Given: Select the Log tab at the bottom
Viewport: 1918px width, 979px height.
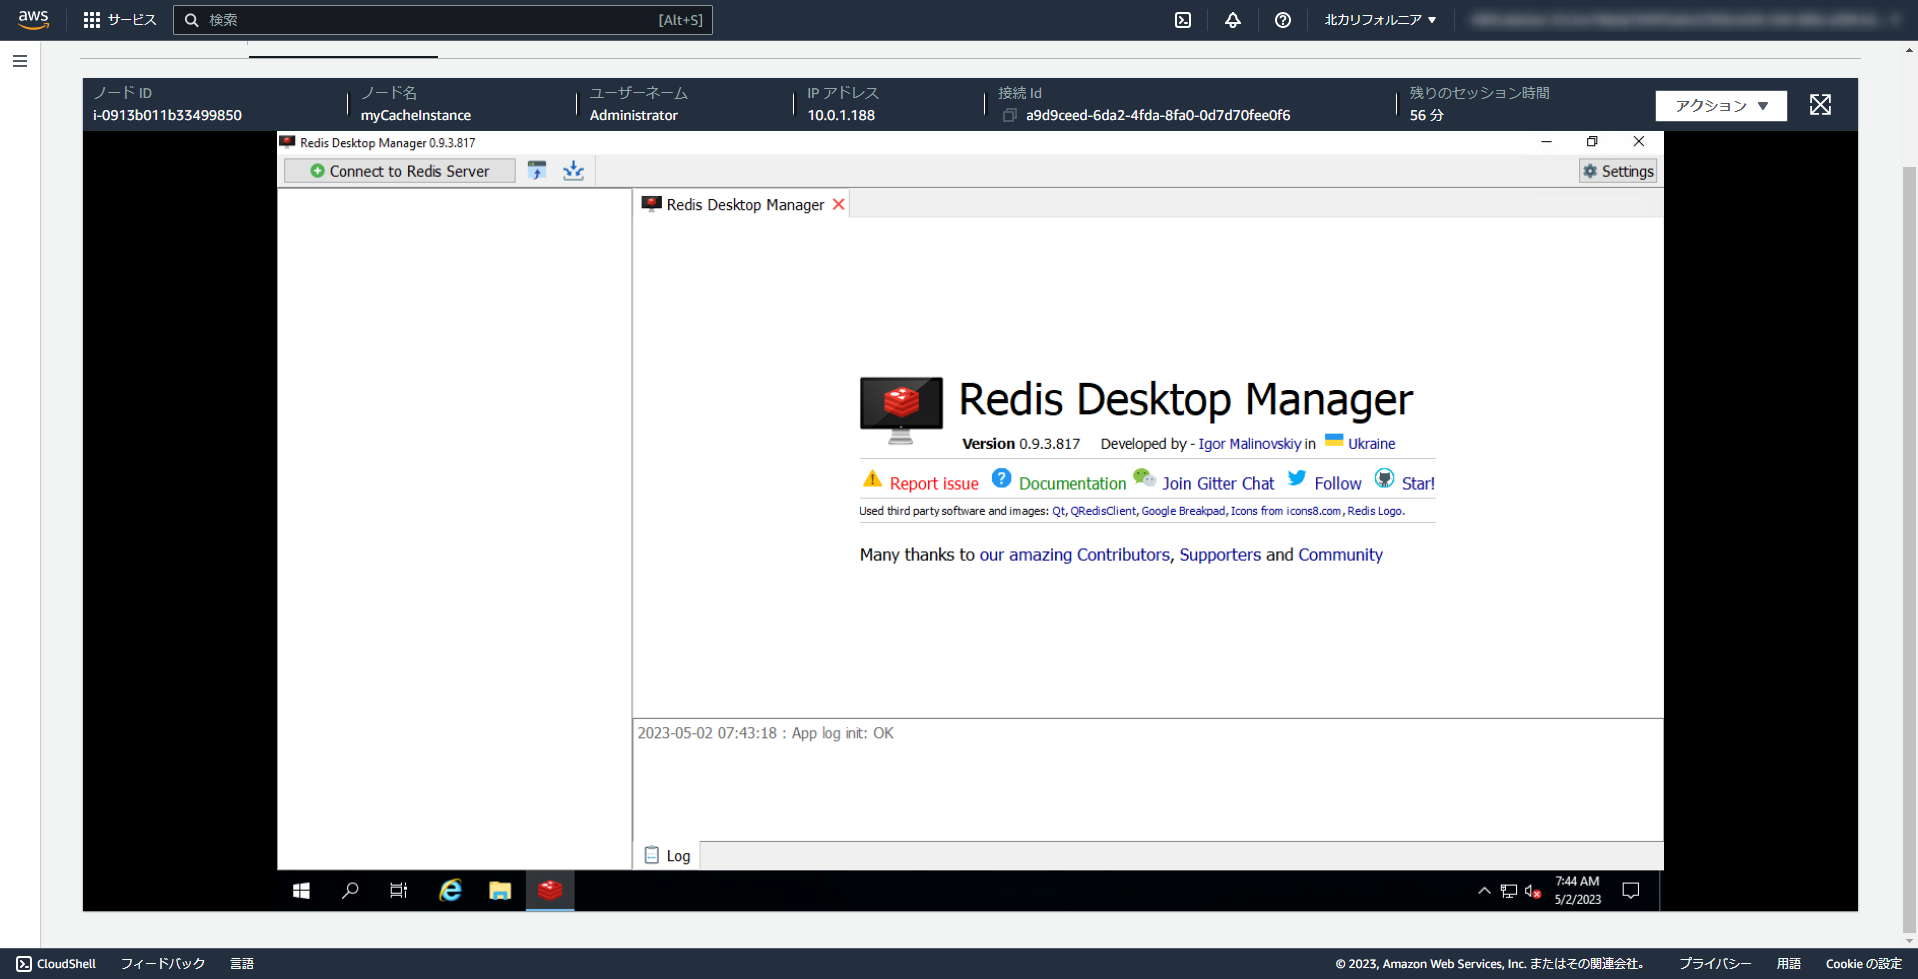Looking at the screenshot, I should (668, 855).
